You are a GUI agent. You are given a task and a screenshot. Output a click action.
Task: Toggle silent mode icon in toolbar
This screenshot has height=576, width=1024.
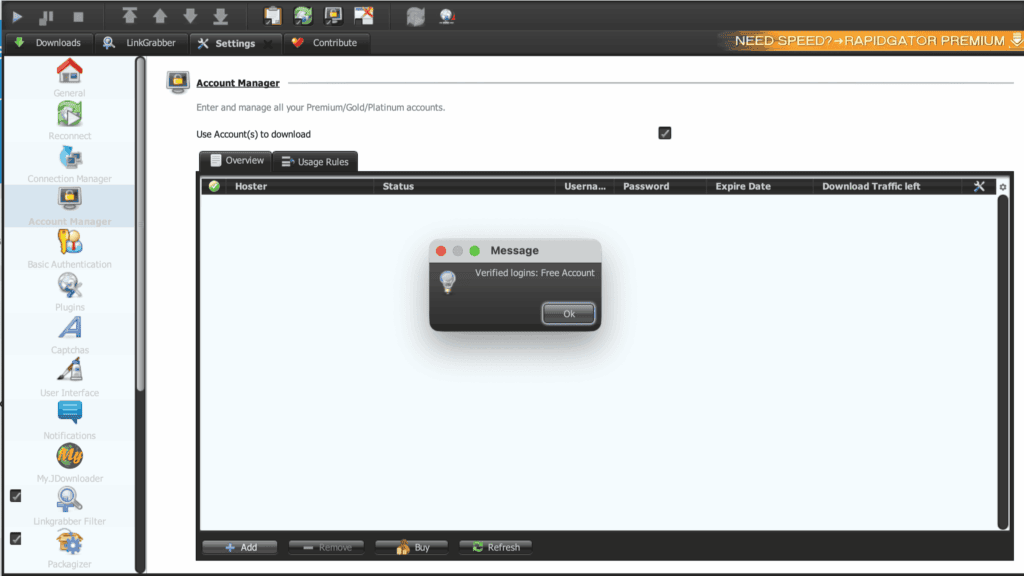(364, 16)
